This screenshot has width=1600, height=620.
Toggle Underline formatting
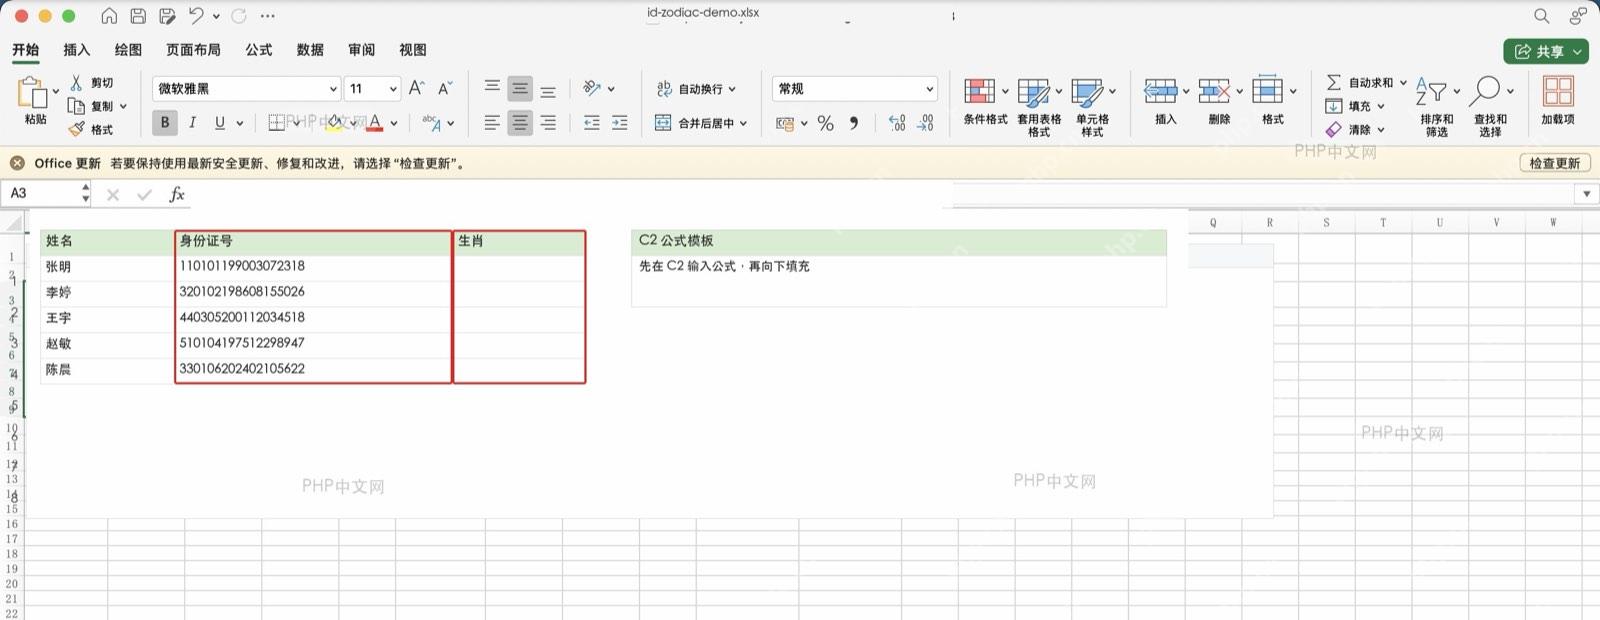220,123
